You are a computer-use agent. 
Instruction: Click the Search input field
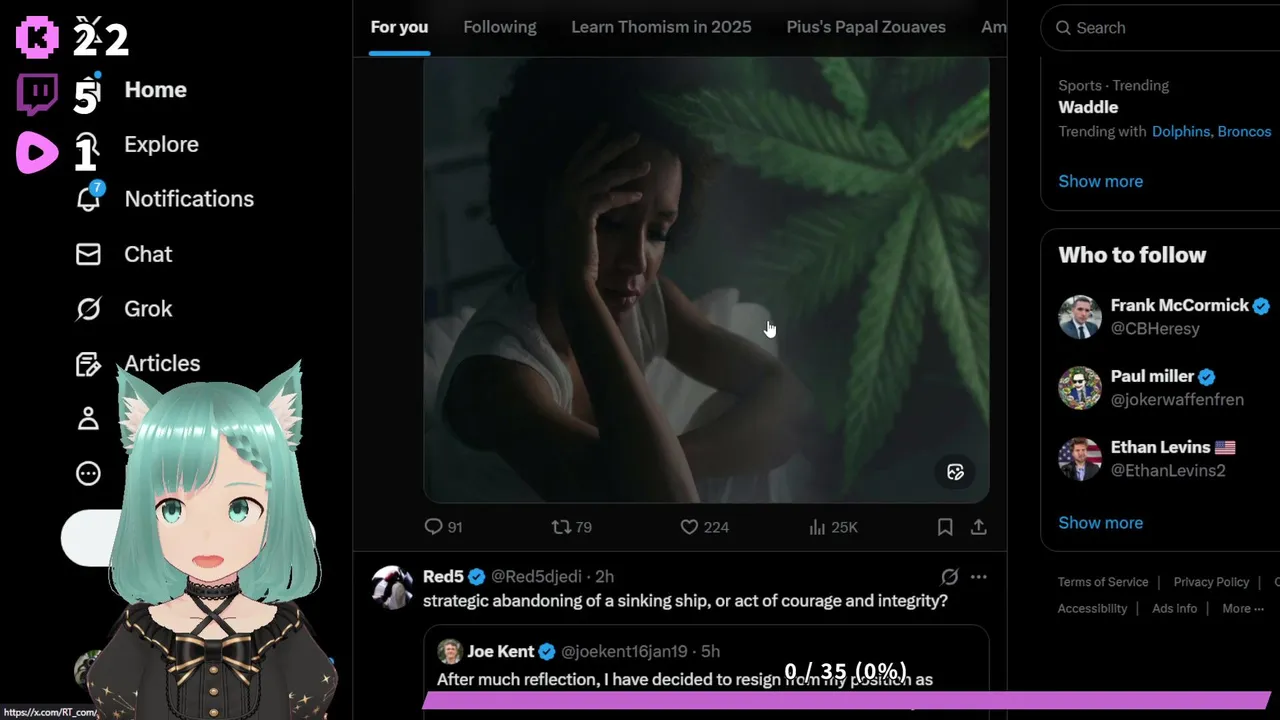click(1165, 28)
